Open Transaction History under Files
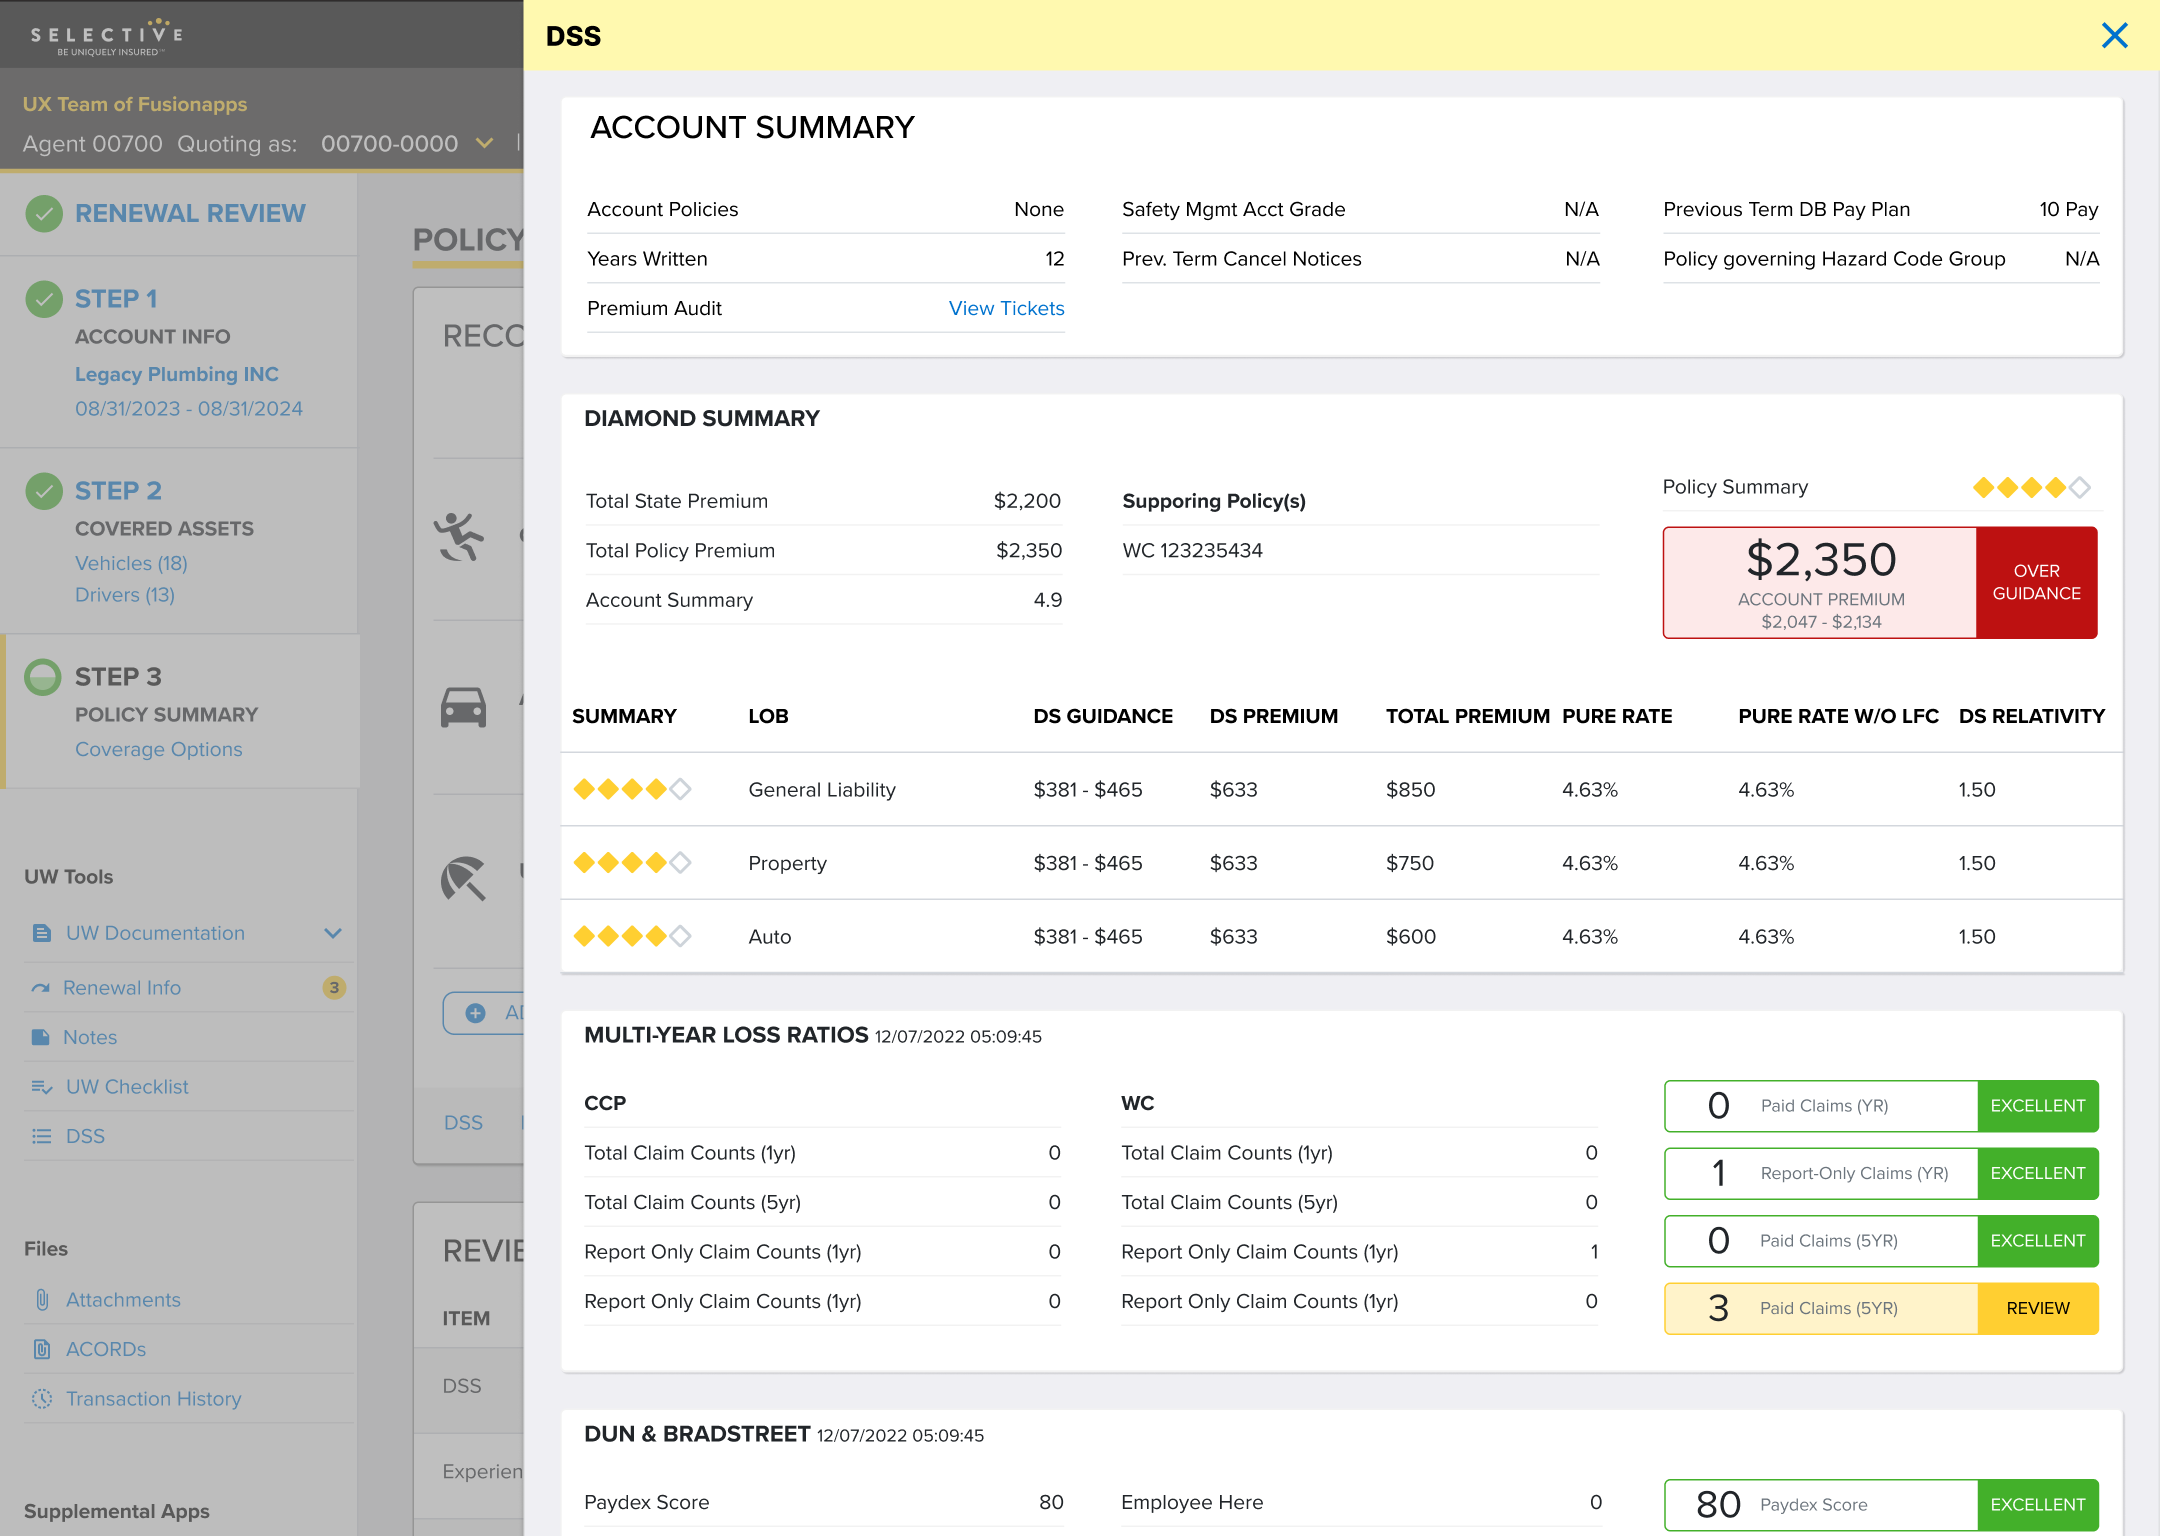The image size is (2160, 1536). [x=154, y=1399]
